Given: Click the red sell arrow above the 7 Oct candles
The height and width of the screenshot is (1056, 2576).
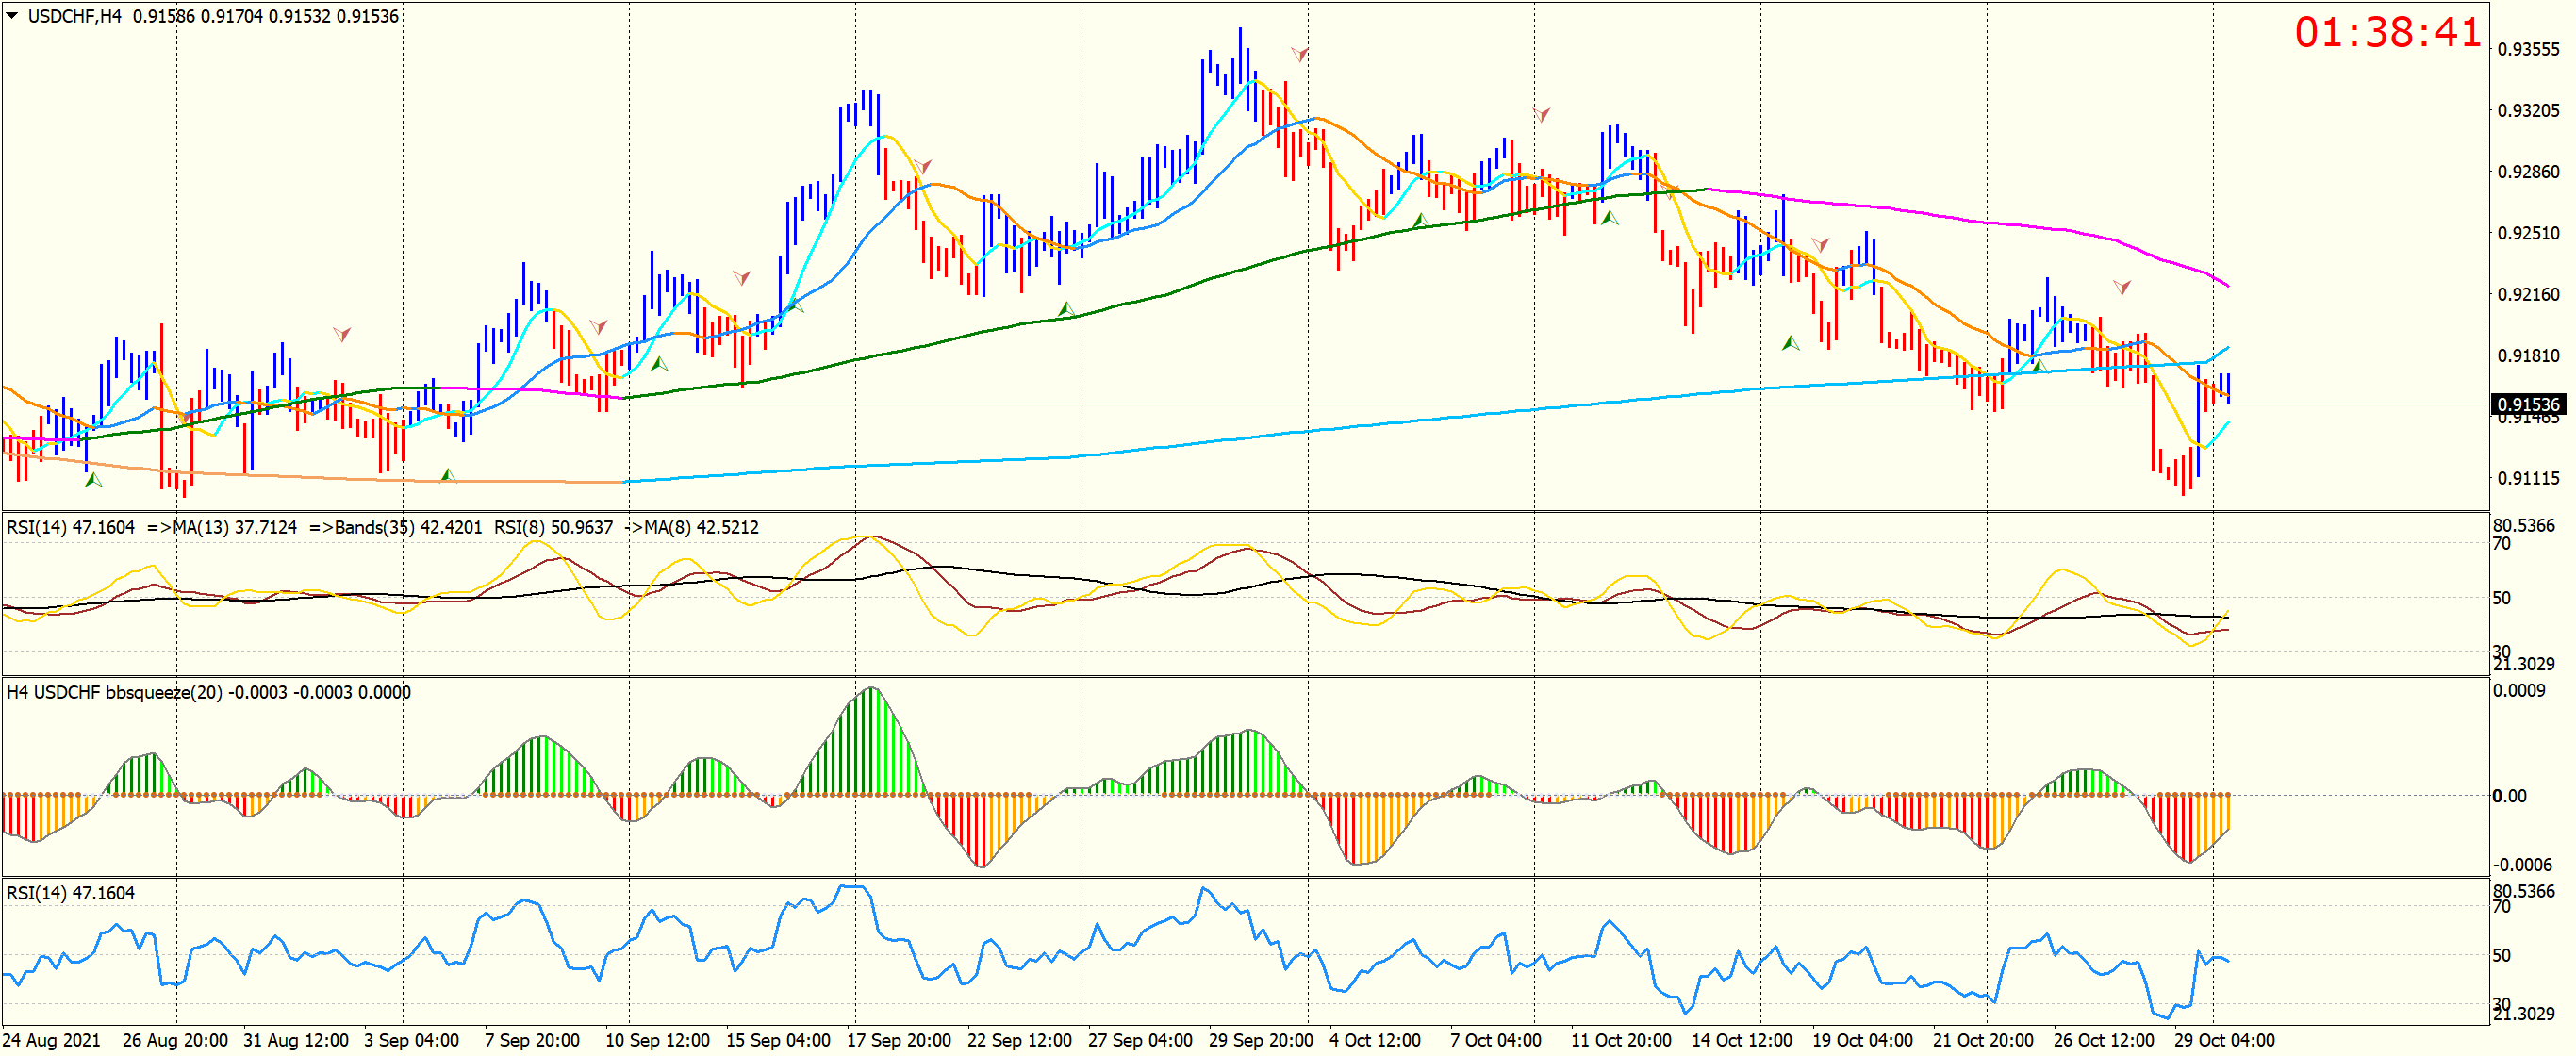Looking at the screenshot, I should [x=1541, y=114].
